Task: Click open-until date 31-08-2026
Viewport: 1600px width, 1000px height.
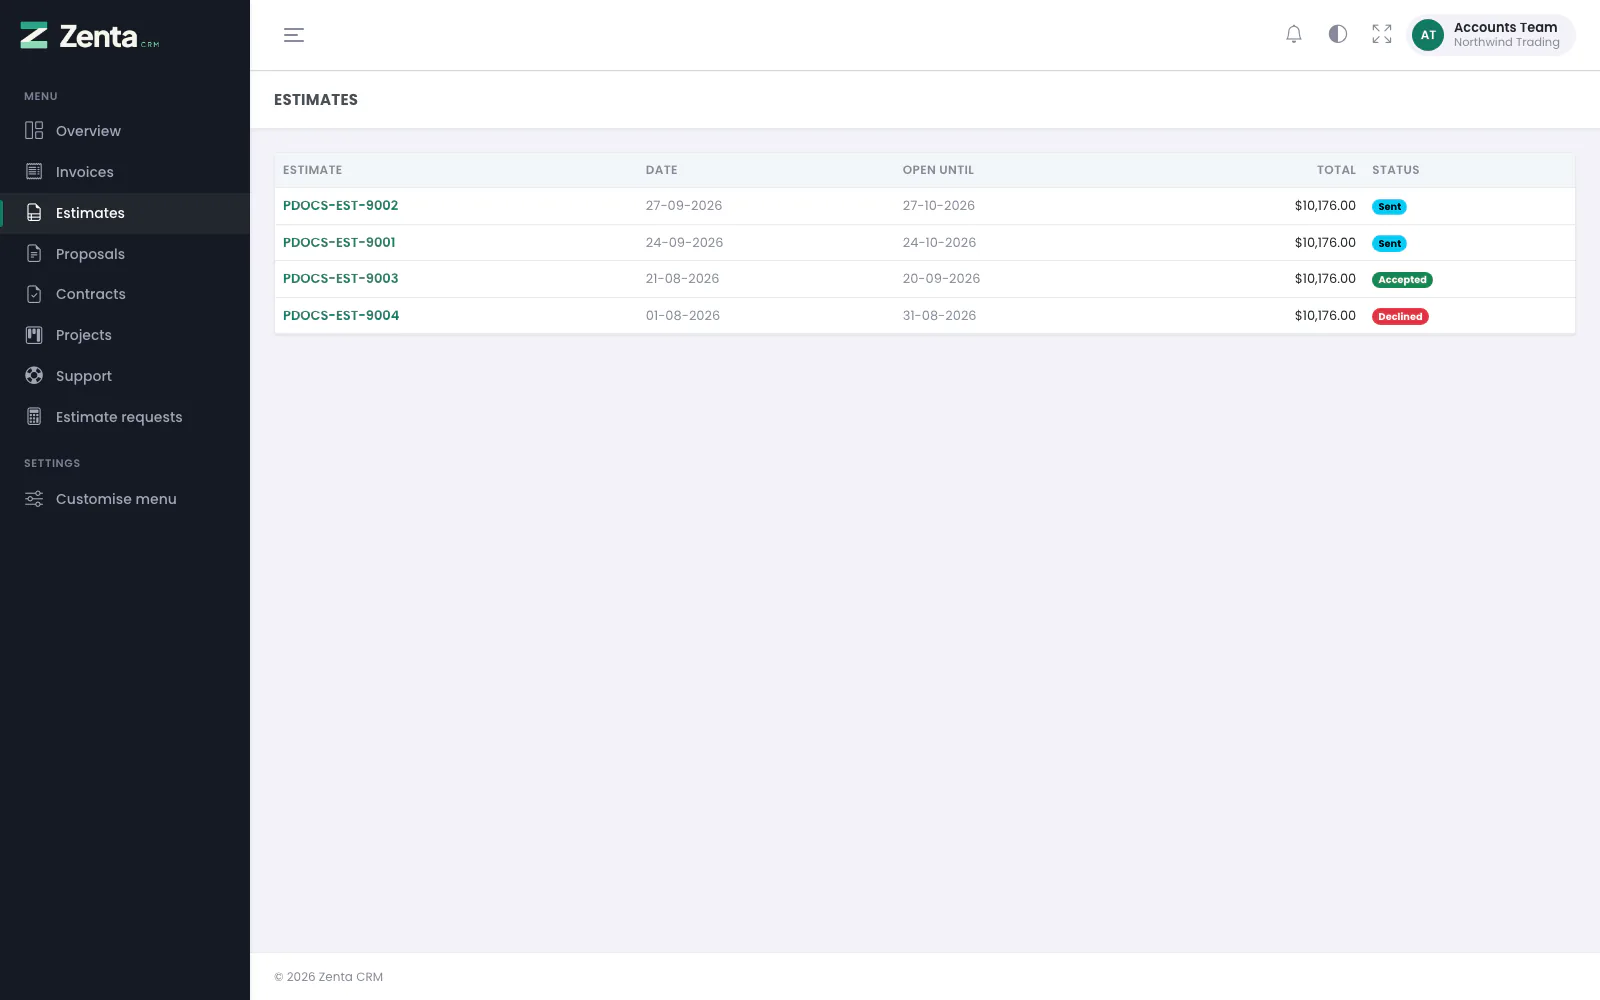Action: click(939, 315)
